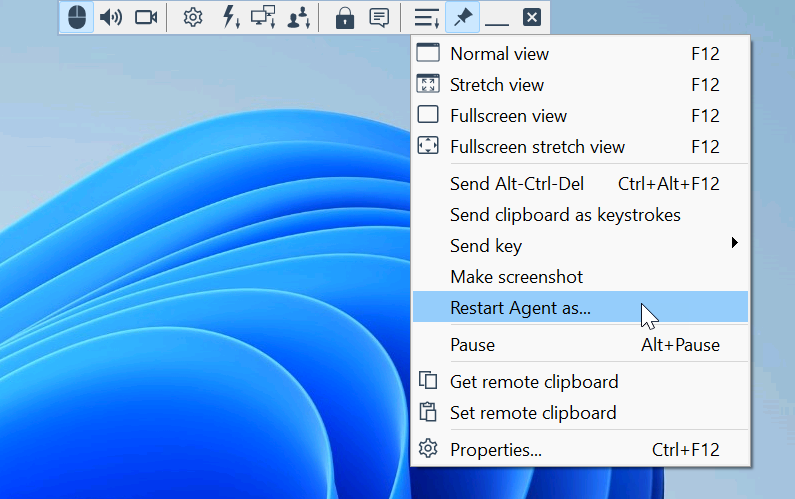Click Make screenshot menu item
The width and height of the screenshot is (795, 499).
[x=516, y=277]
